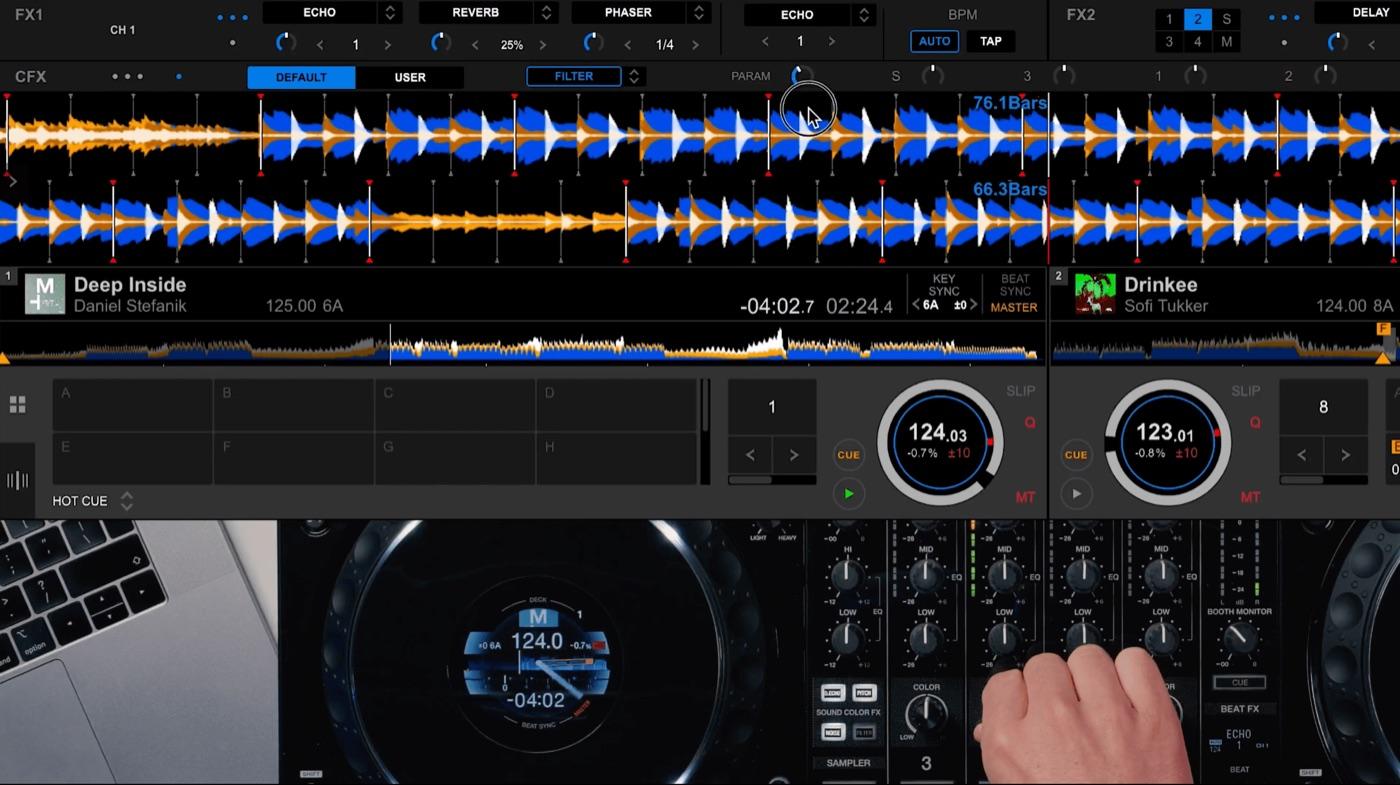The height and width of the screenshot is (785, 1400).
Task: Decrease REVERB 25% value left arrow
Action: tap(476, 45)
